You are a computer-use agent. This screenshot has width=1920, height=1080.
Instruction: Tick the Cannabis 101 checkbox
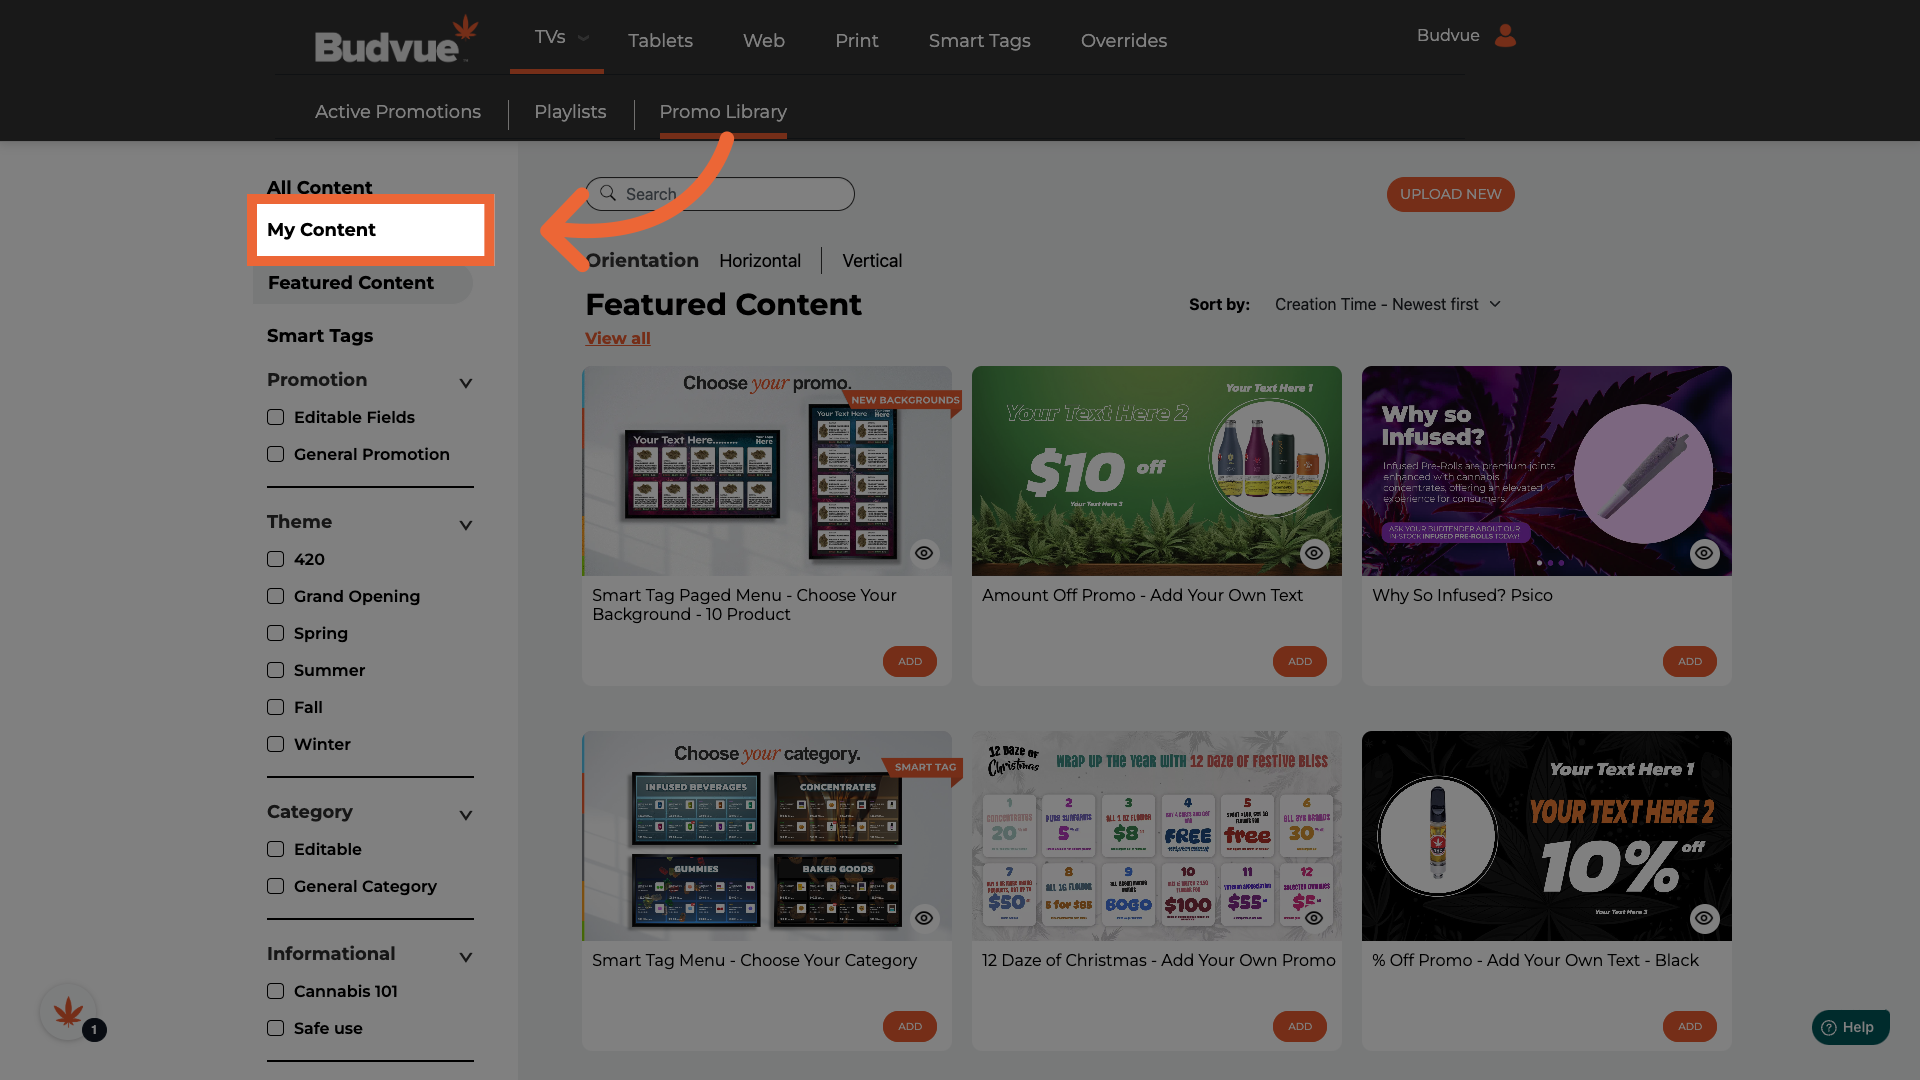coord(276,991)
